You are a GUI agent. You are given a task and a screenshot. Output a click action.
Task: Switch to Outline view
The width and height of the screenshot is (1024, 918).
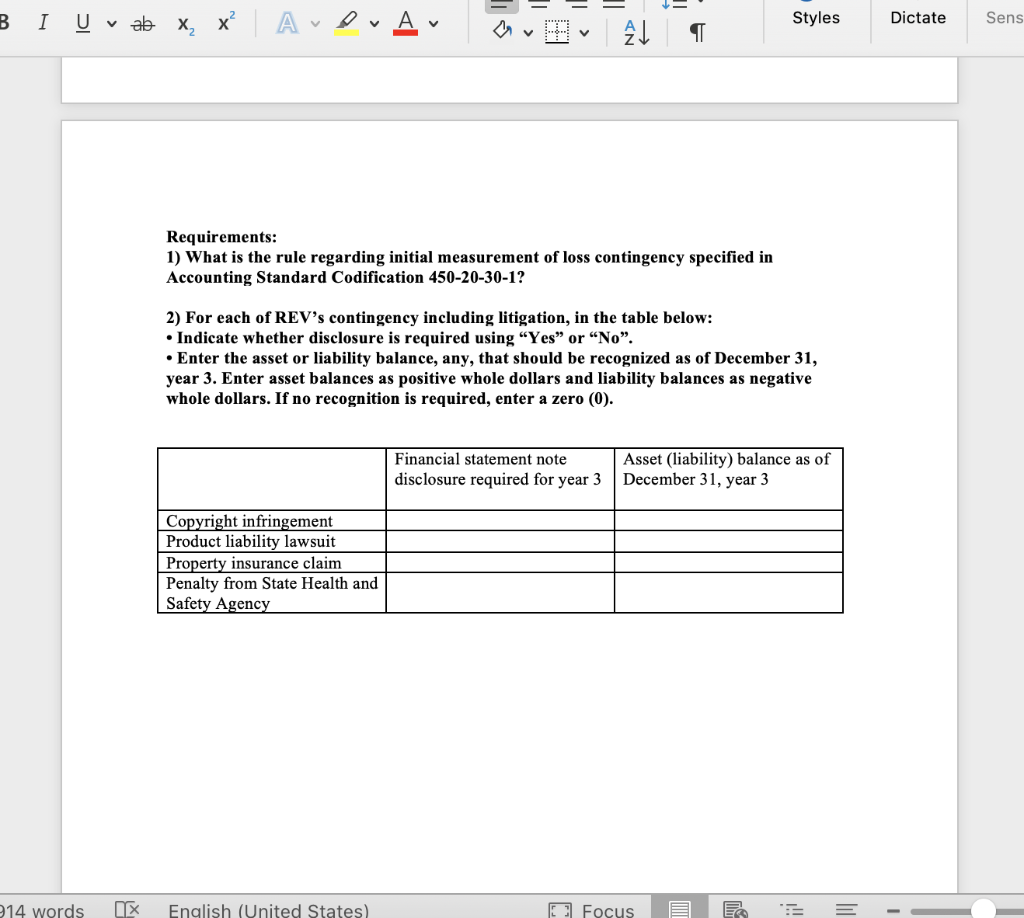point(792,909)
